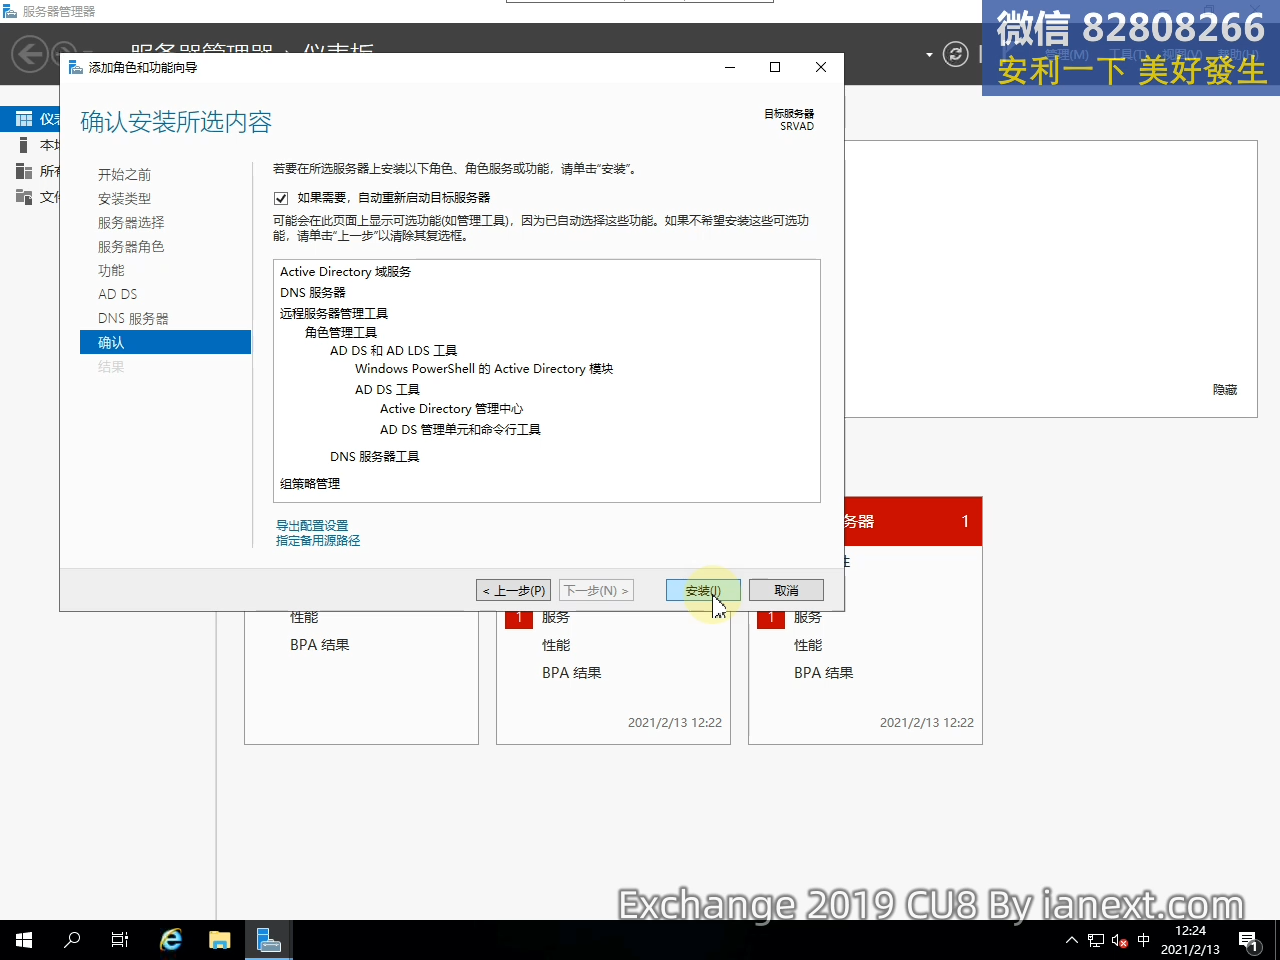Image resolution: width=1280 pixels, height=960 pixels.
Task: Open 性能 in the left tile
Action: click(304, 618)
